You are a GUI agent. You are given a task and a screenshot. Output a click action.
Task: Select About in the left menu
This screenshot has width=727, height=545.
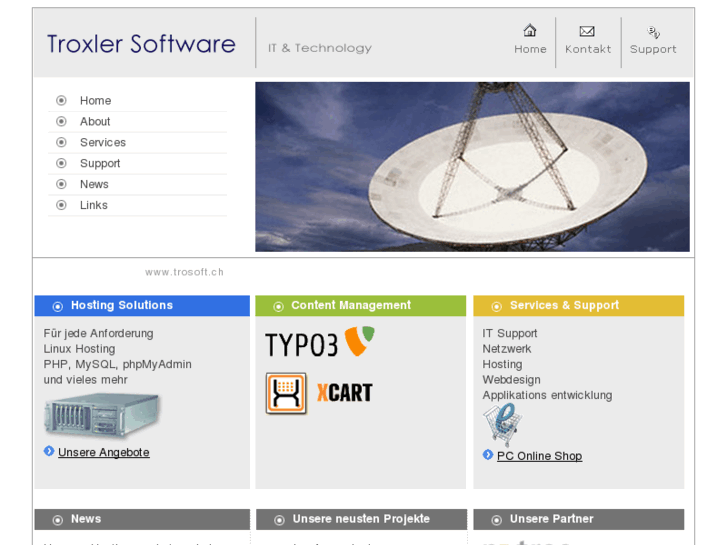pos(95,122)
